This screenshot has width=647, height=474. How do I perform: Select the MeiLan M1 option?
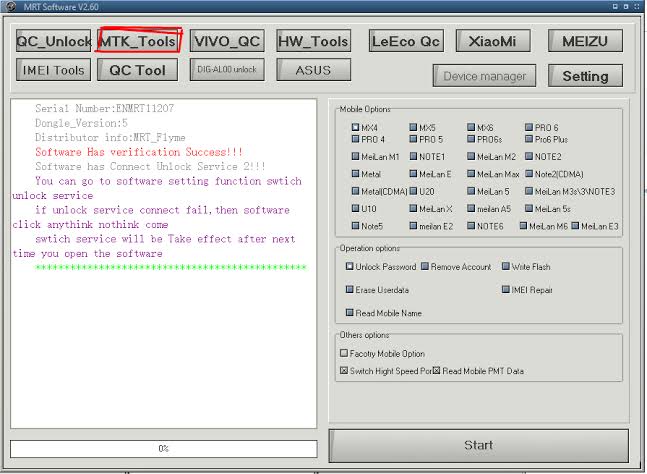(355, 156)
